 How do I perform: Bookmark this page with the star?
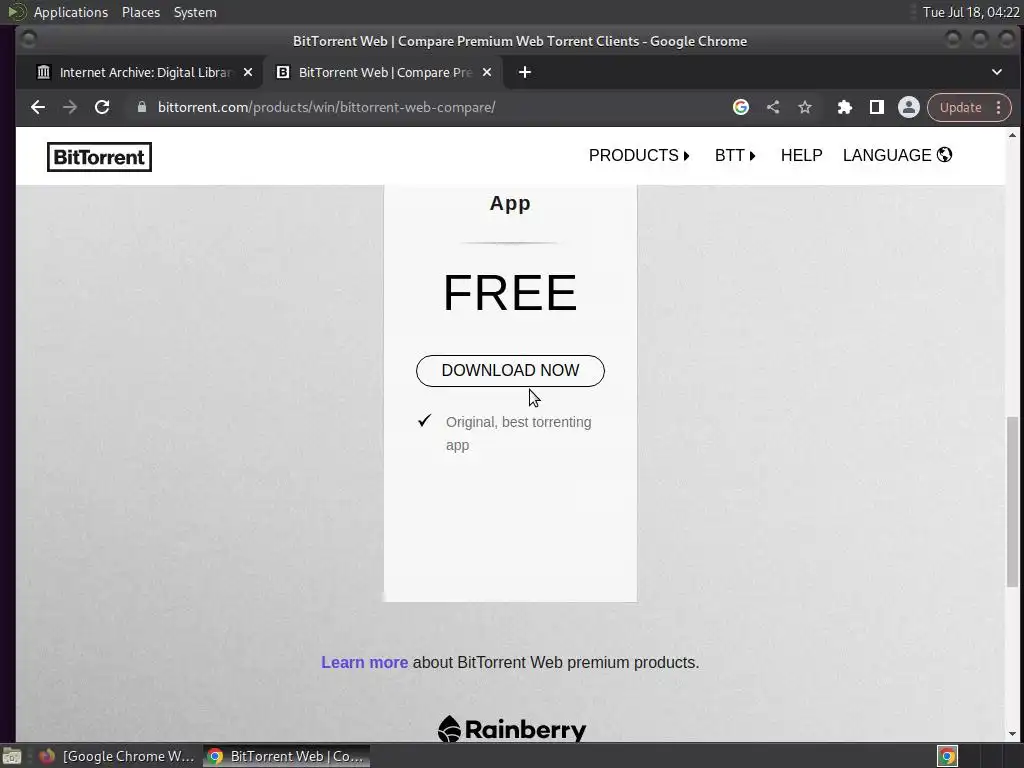pos(805,107)
